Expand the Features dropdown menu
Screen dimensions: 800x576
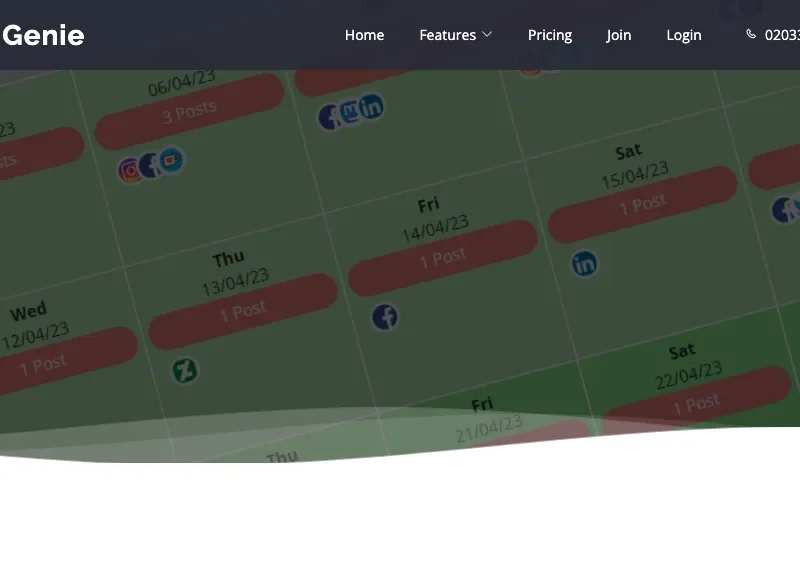447,35
